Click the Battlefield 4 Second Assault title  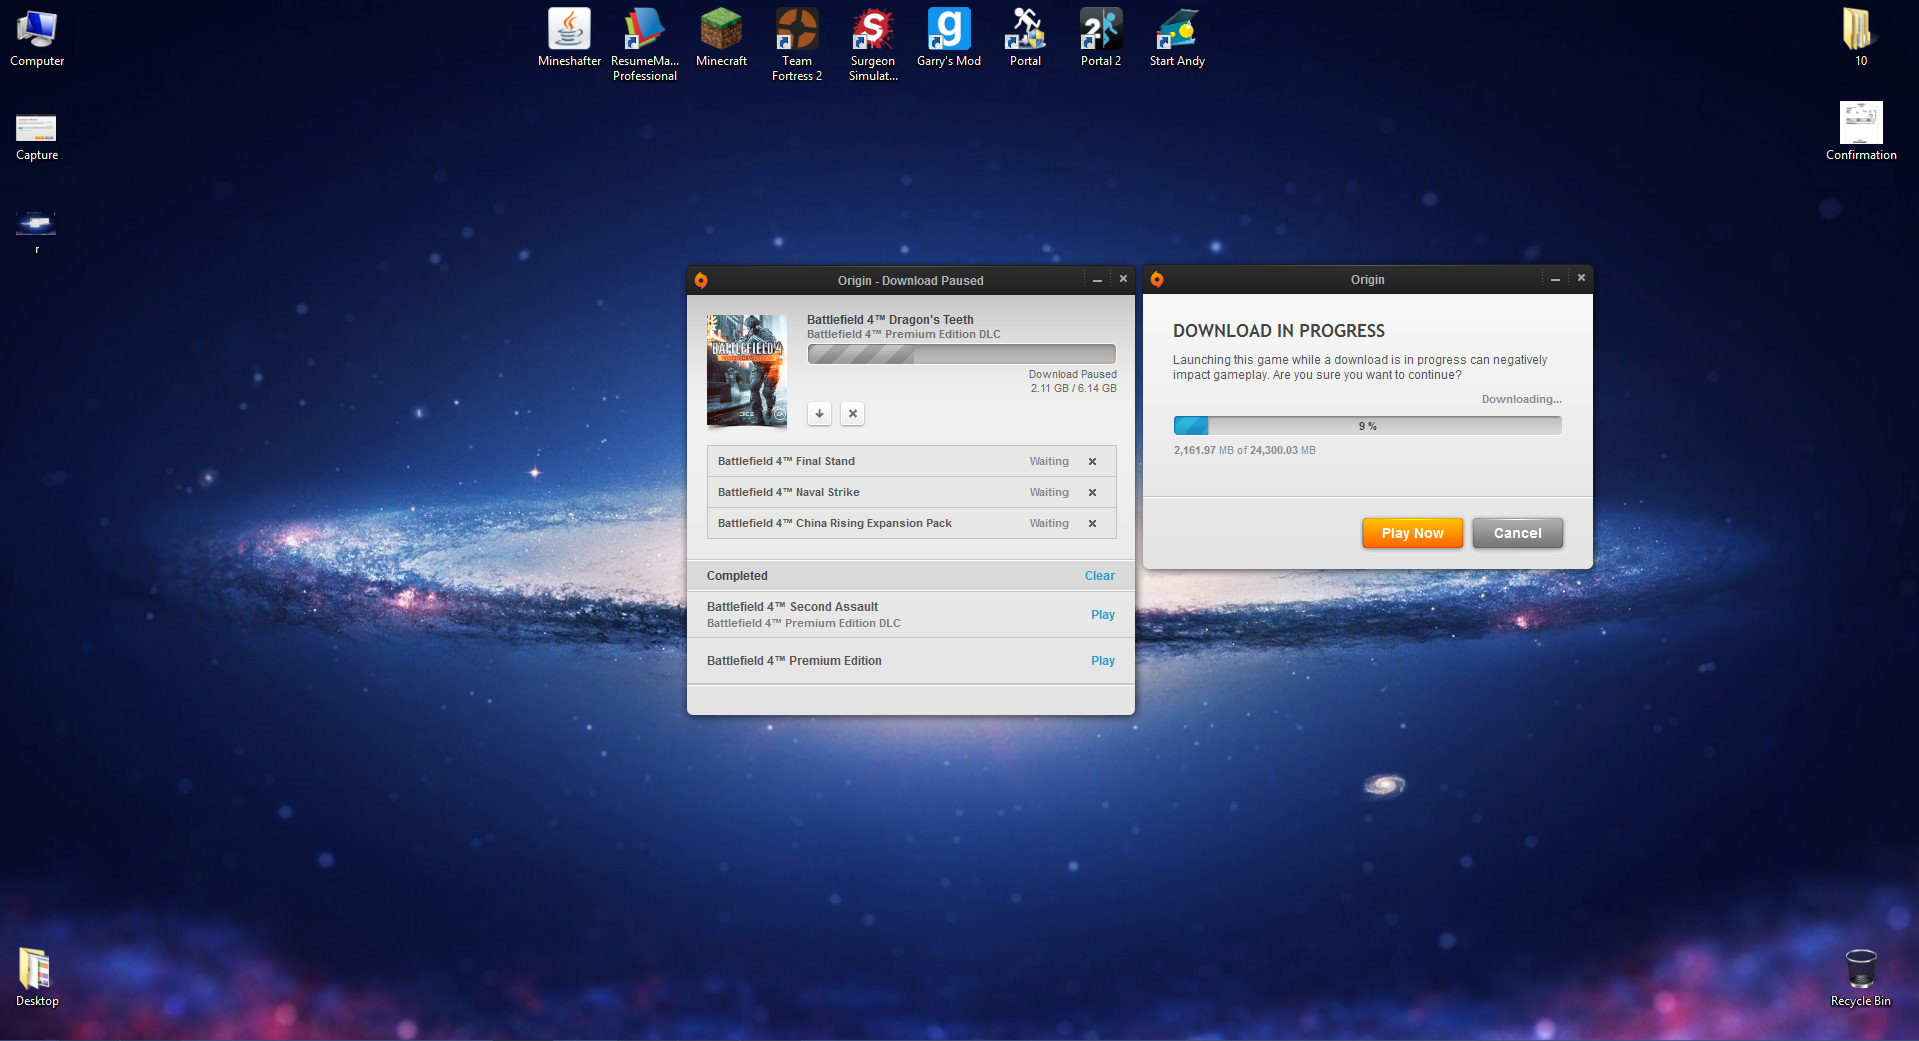point(792,607)
